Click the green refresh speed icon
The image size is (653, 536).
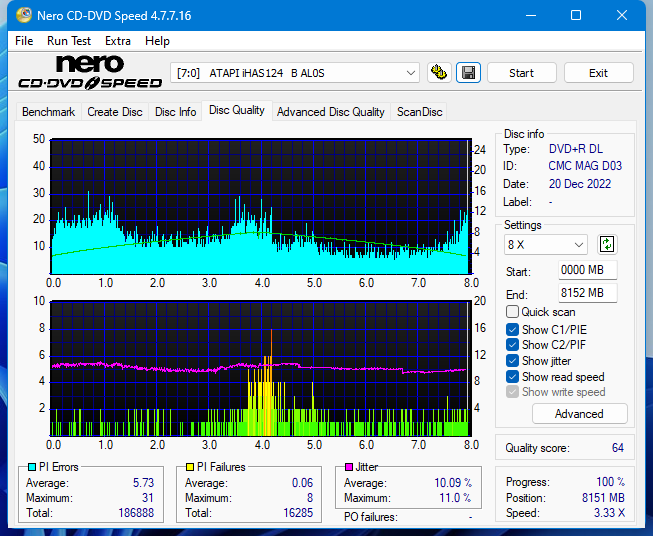607,244
